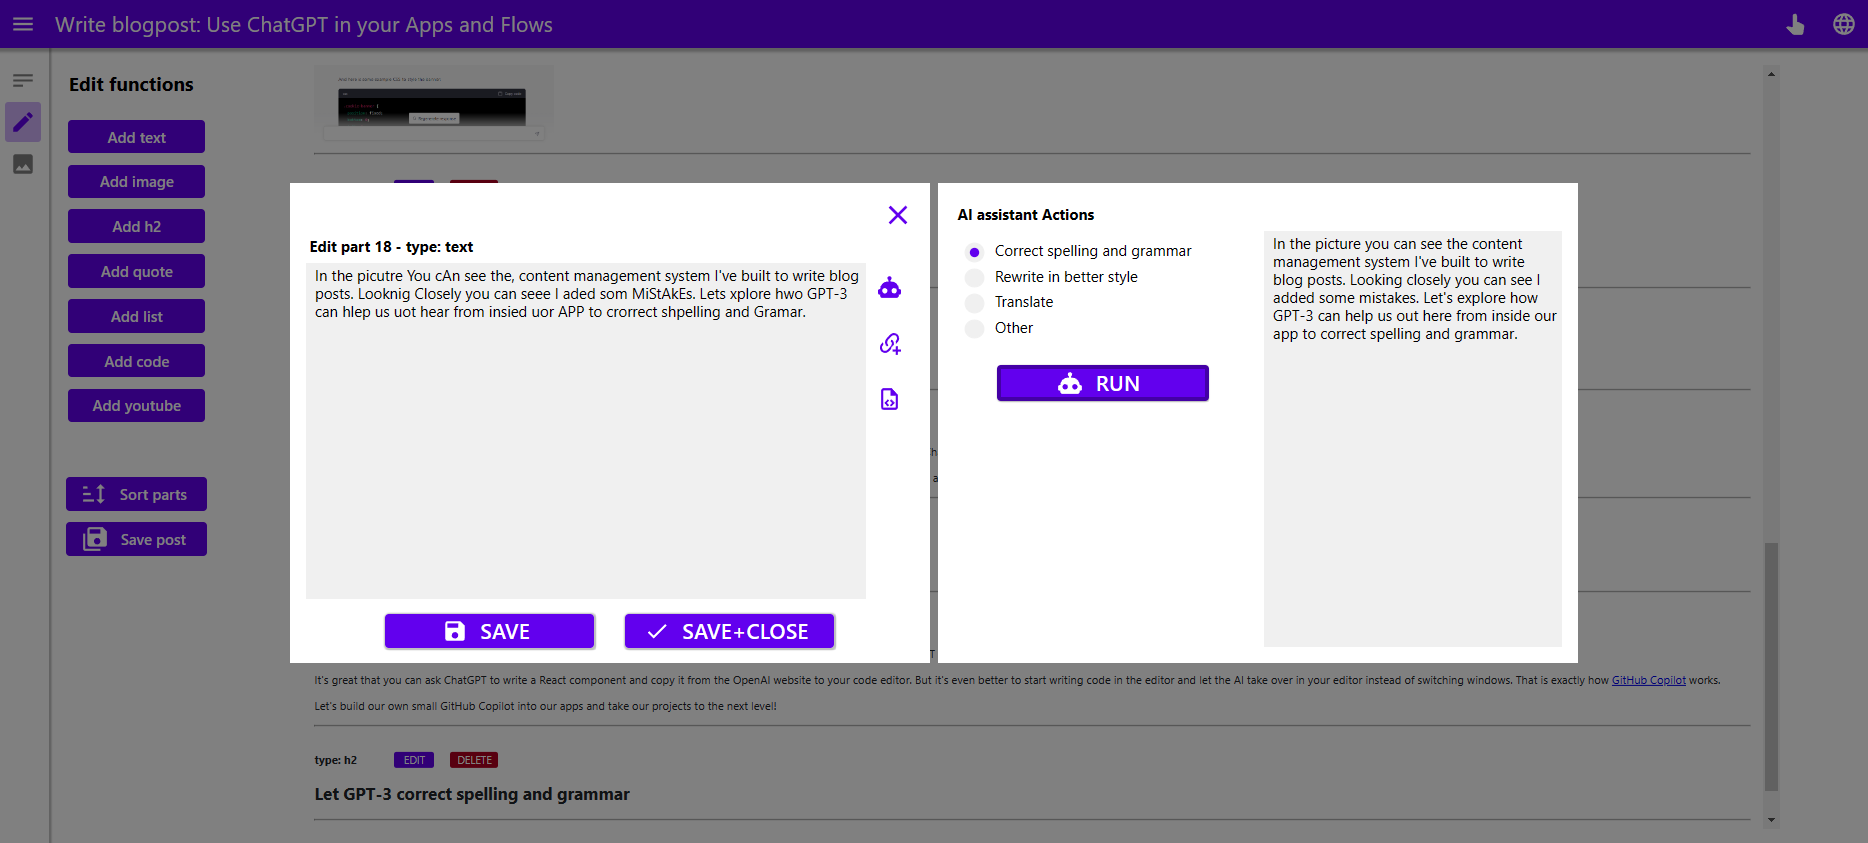Click the code screenshot thumbnail at top
The height and width of the screenshot is (843, 1868).
click(433, 104)
